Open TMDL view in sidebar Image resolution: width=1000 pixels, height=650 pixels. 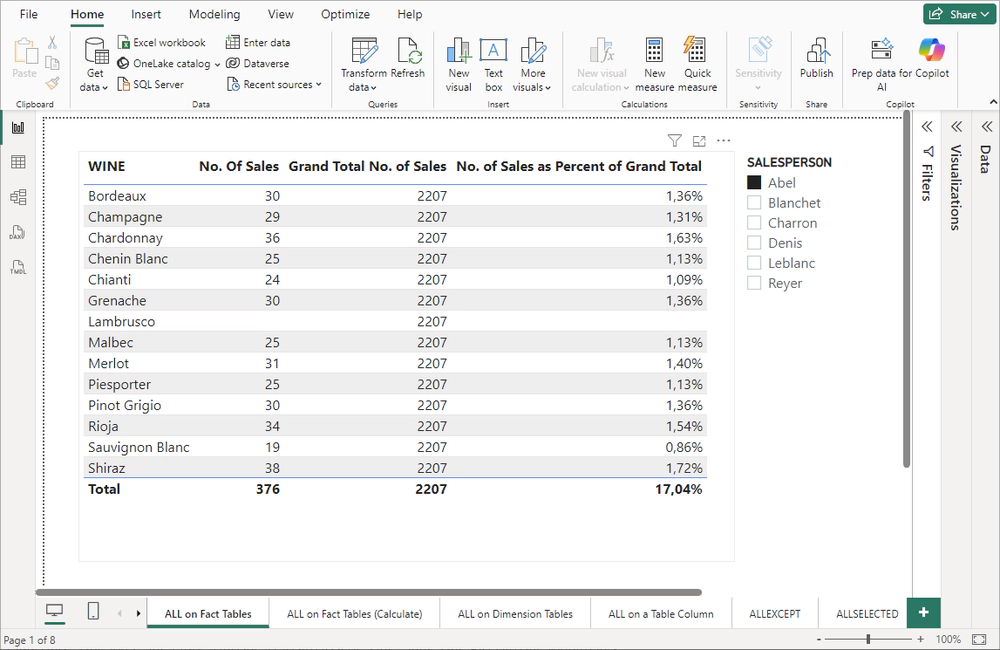(18, 267)
